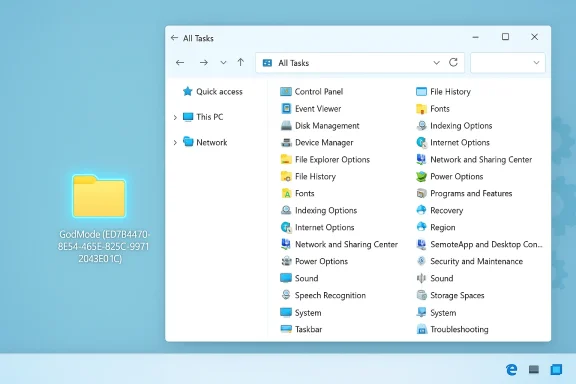Expand the This PC tree node
Viewport: 576px width, 384px height.
tap(175, 117)
